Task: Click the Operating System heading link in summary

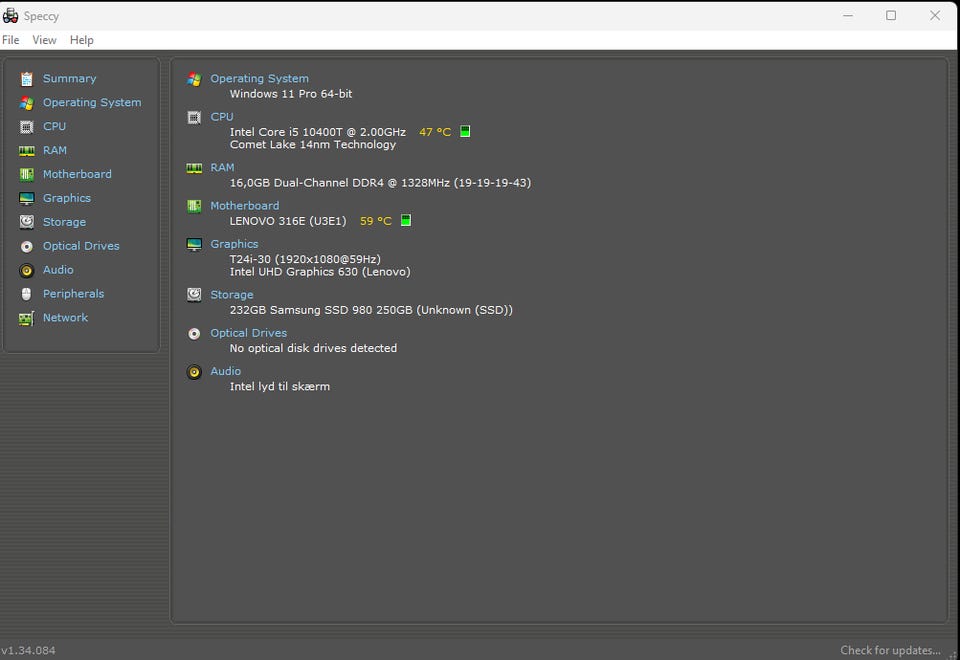Action: click(x=260, y=78)
